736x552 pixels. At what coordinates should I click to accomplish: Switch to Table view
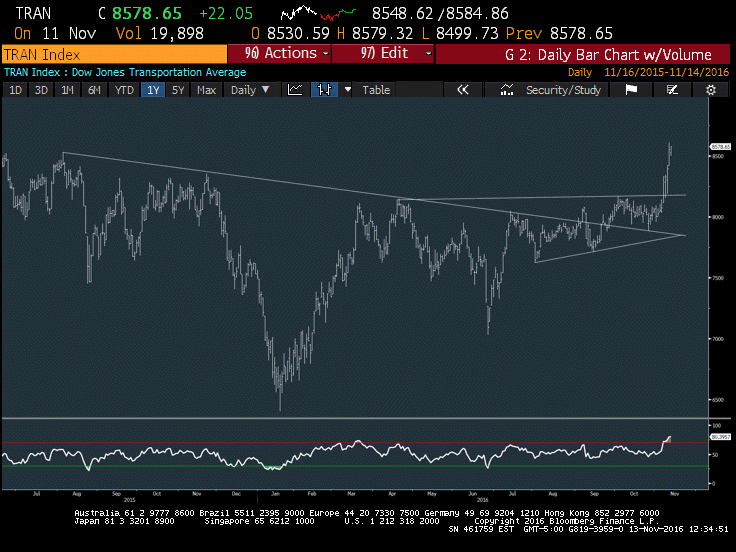pyautogui.click(x=376, y=90)
